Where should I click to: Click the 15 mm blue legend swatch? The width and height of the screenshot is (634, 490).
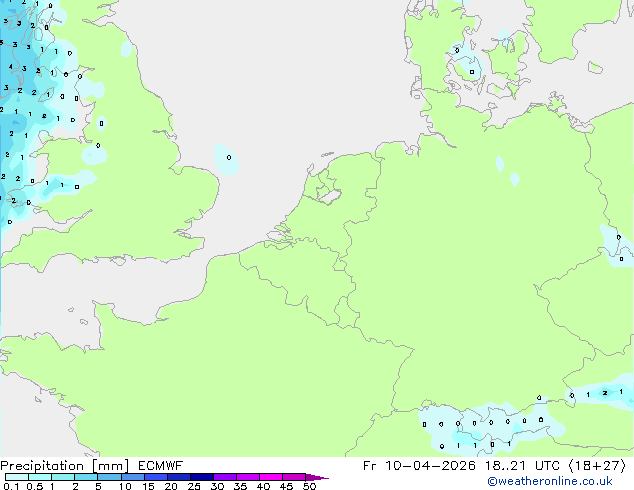(x=156, y=477)
